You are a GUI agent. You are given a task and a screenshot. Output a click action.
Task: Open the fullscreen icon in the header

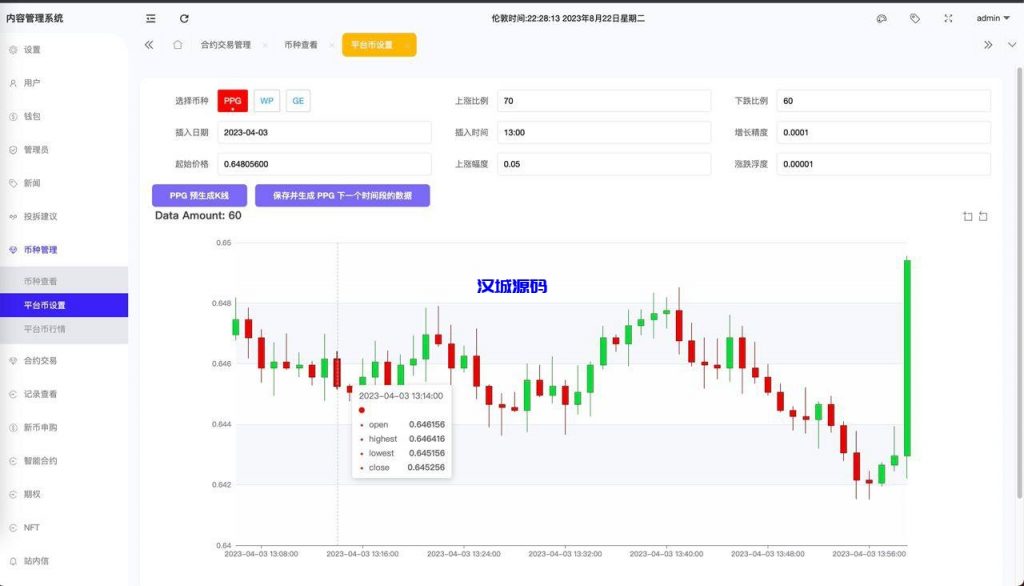pos(947,17)
